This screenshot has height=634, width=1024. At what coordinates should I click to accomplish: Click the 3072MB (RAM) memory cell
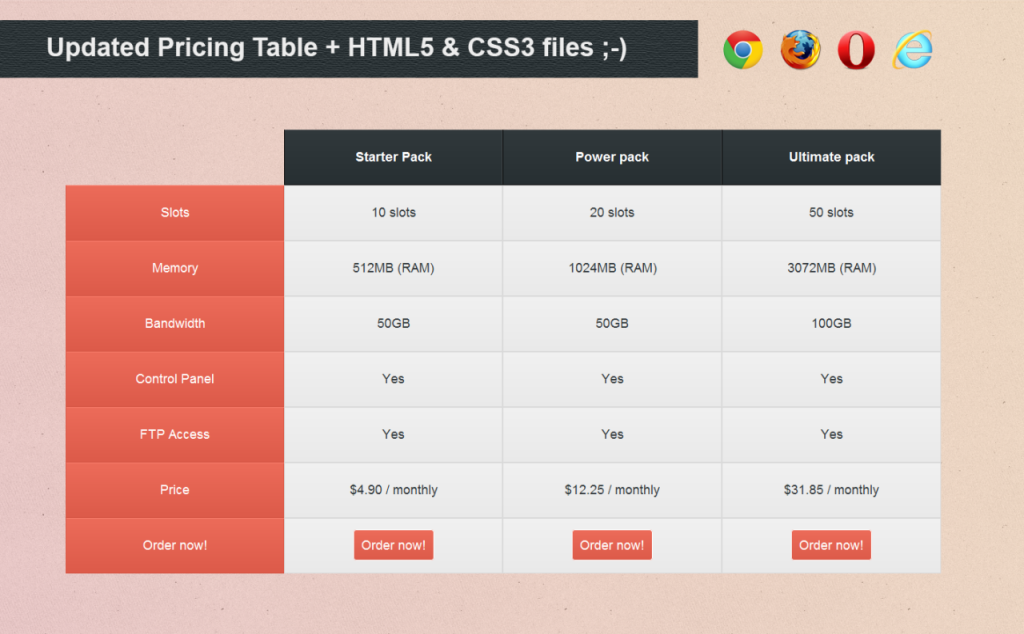click(831, 268)
